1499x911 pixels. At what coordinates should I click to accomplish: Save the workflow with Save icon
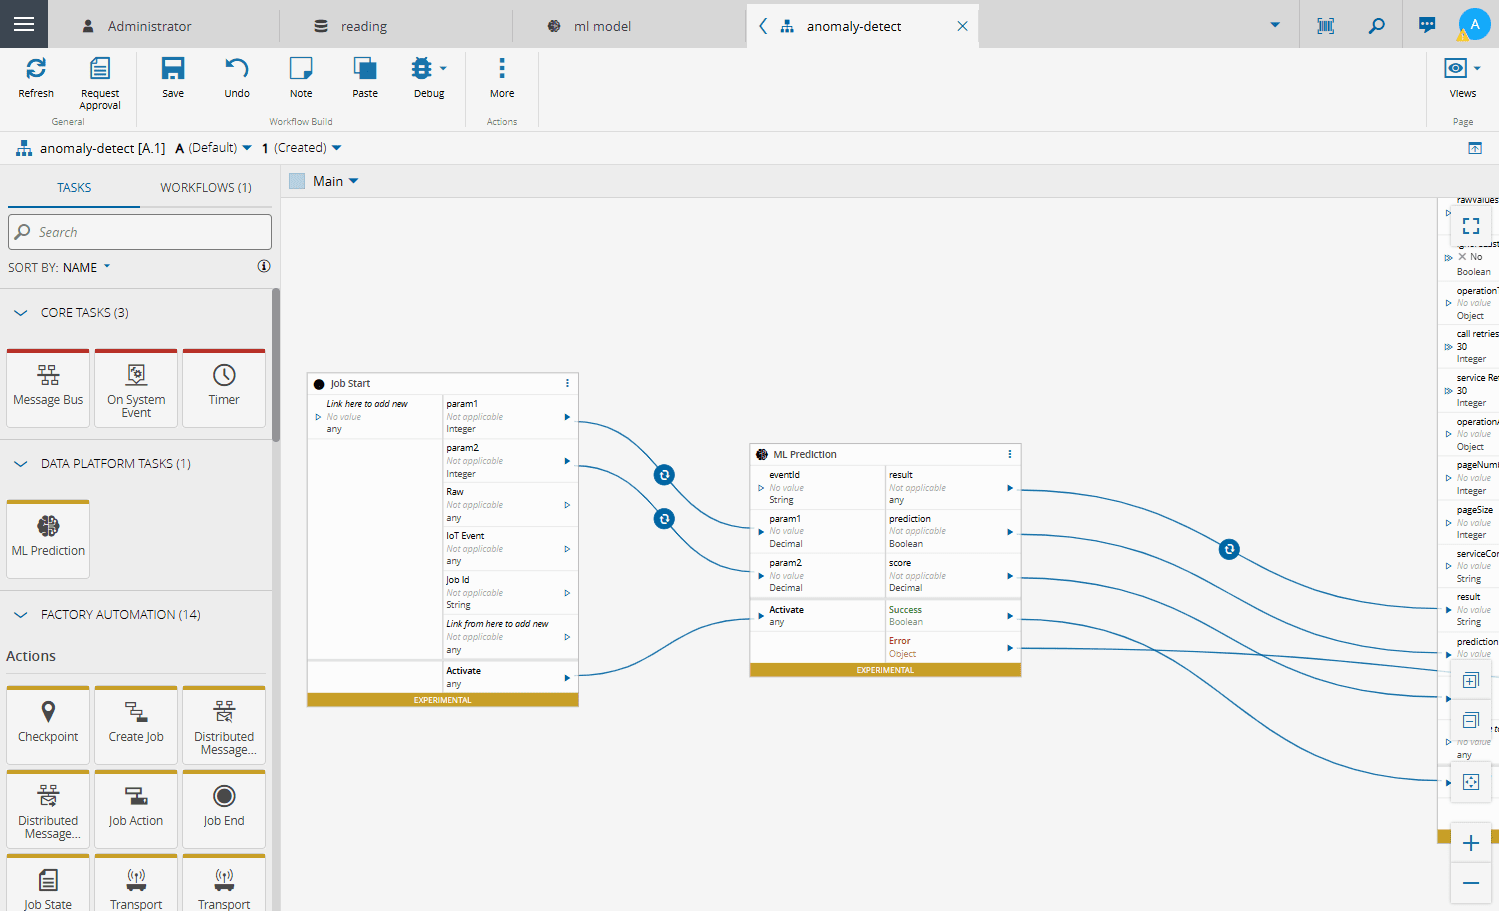click(x=173, y=69)
